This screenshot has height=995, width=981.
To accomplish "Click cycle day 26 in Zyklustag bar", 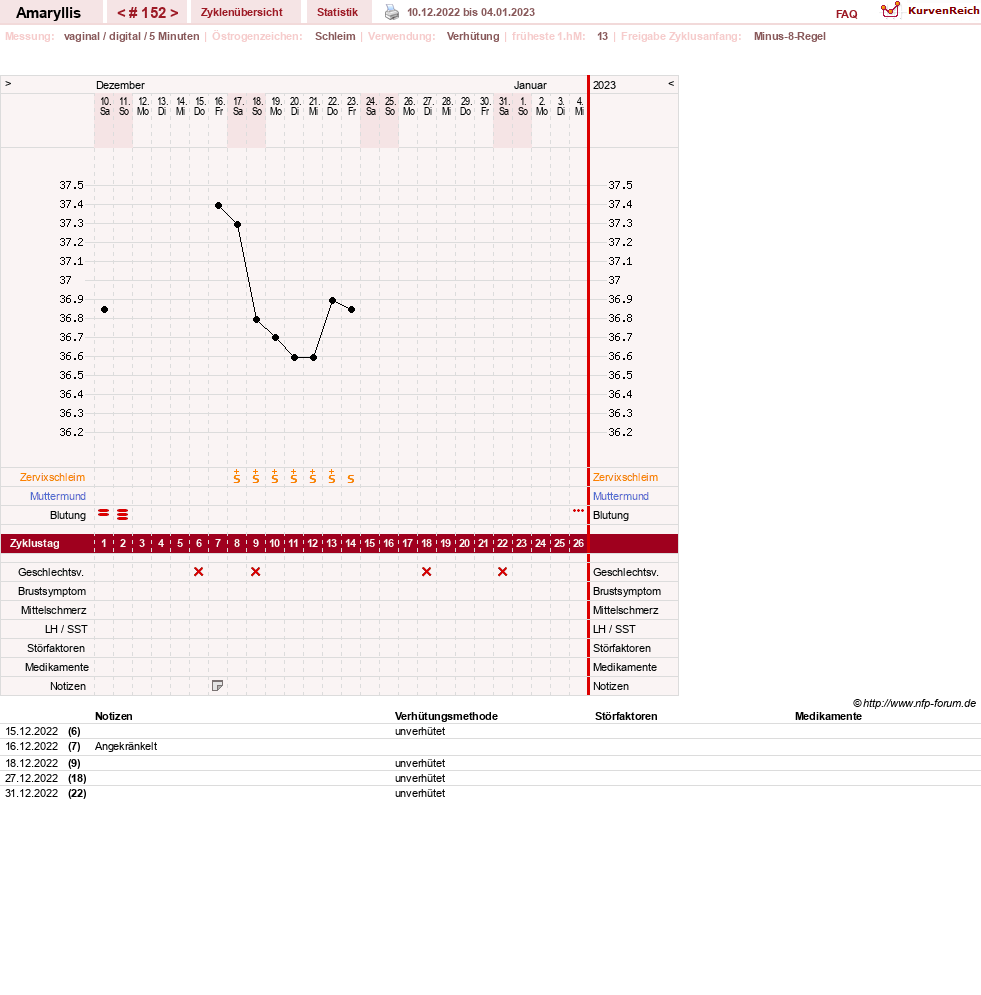I will click(578, 543).
